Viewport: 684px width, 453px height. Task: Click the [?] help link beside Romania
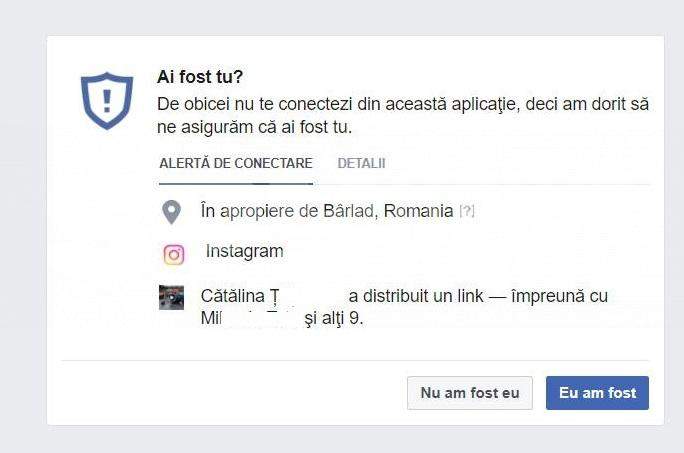pos(466,212)
